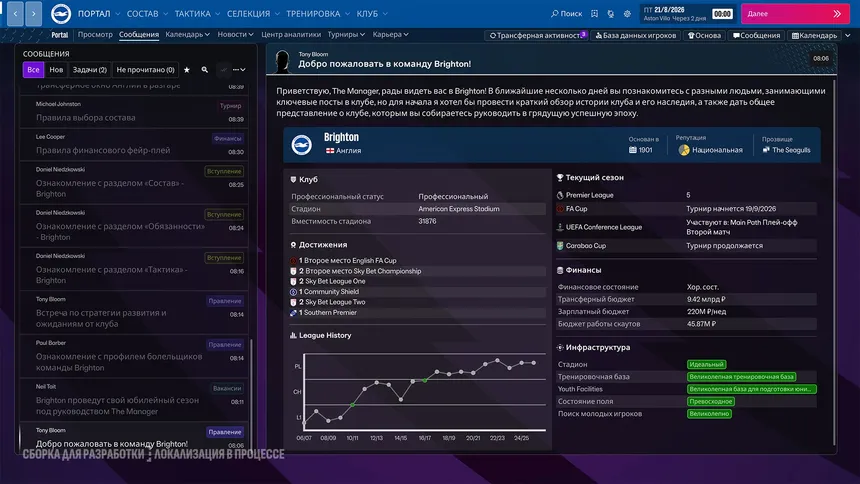Open message Ознакомление с разделом «Состав»
Image resolution: width=860 pixels, height=484 pixels.
pyautogui.click(x=134, y=182)
